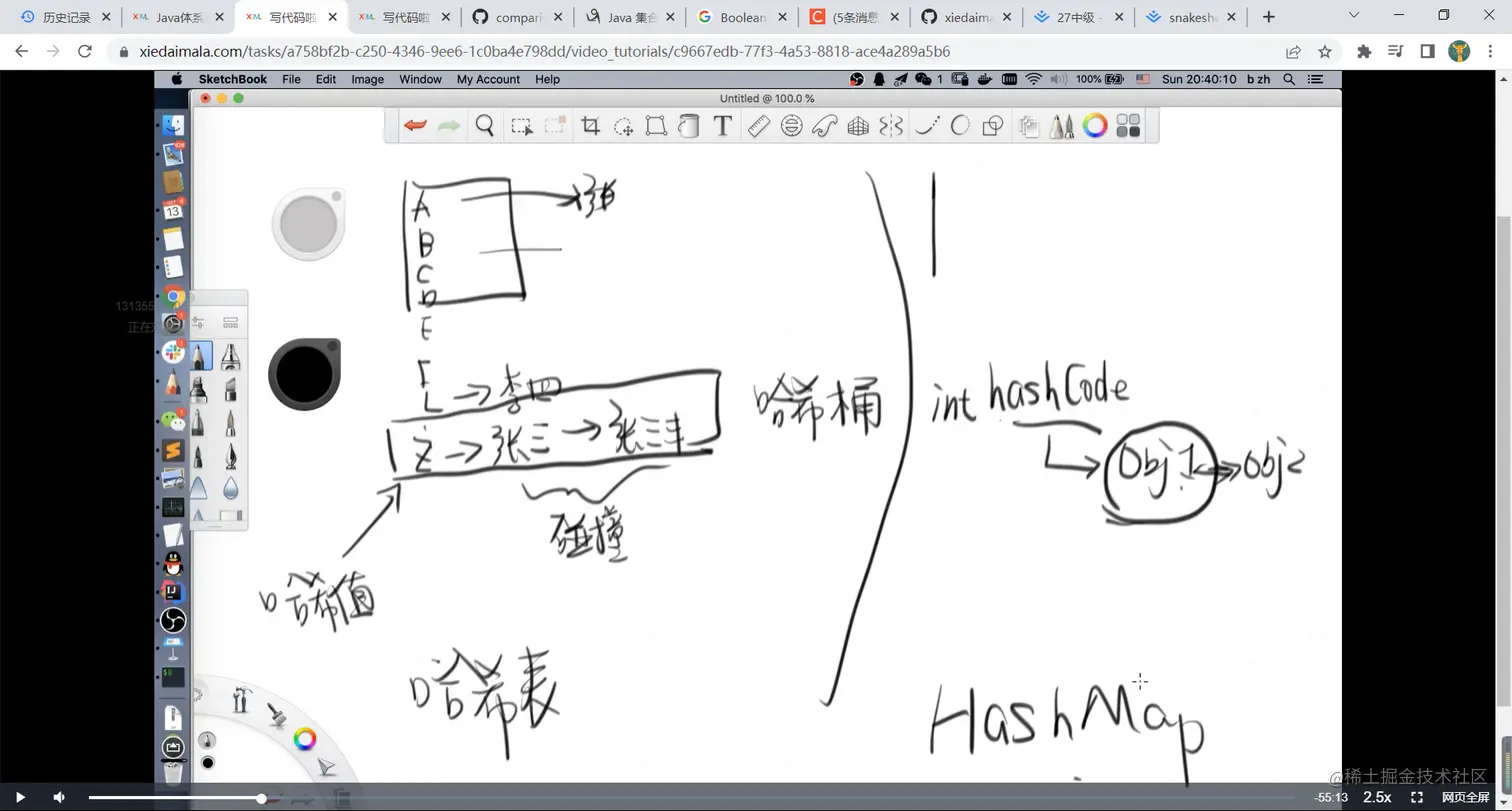Select the Text tool
The image size is (1512, 811).
coord(722,126)
